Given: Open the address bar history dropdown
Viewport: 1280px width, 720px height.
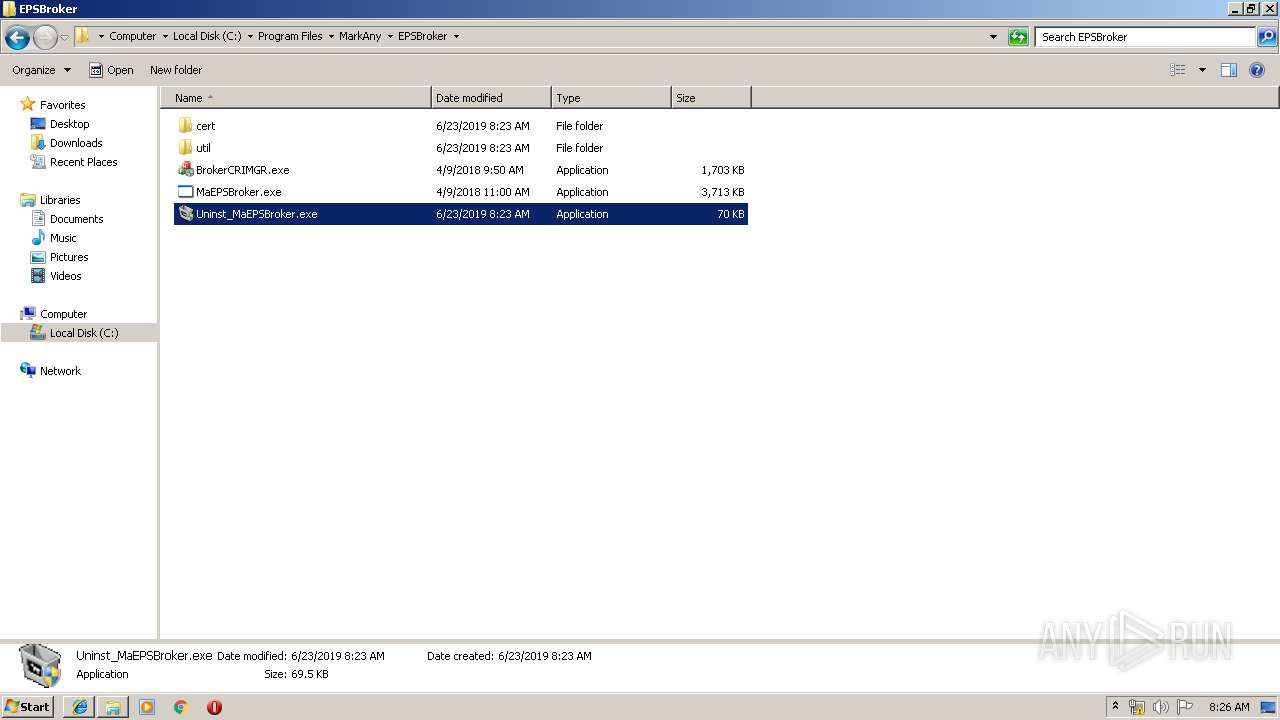Looking at the screenshot, I should (993, 37).
